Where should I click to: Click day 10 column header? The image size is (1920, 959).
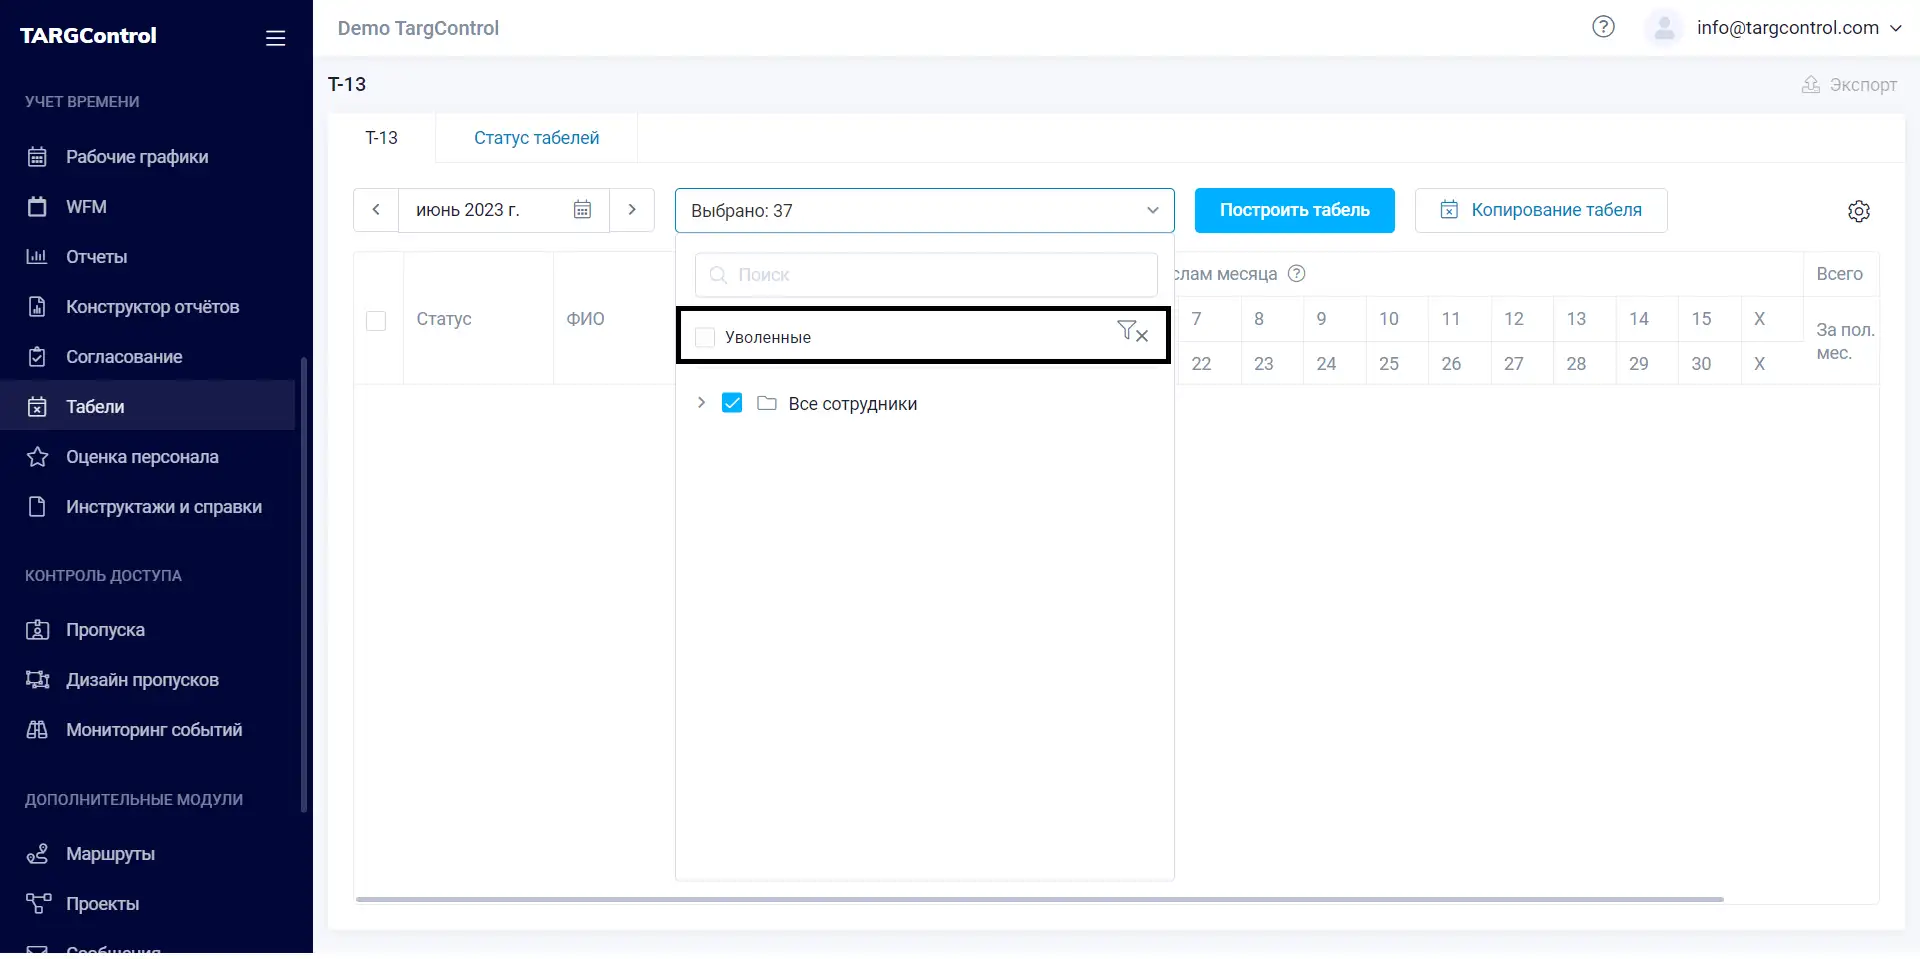pos(1388,319)
